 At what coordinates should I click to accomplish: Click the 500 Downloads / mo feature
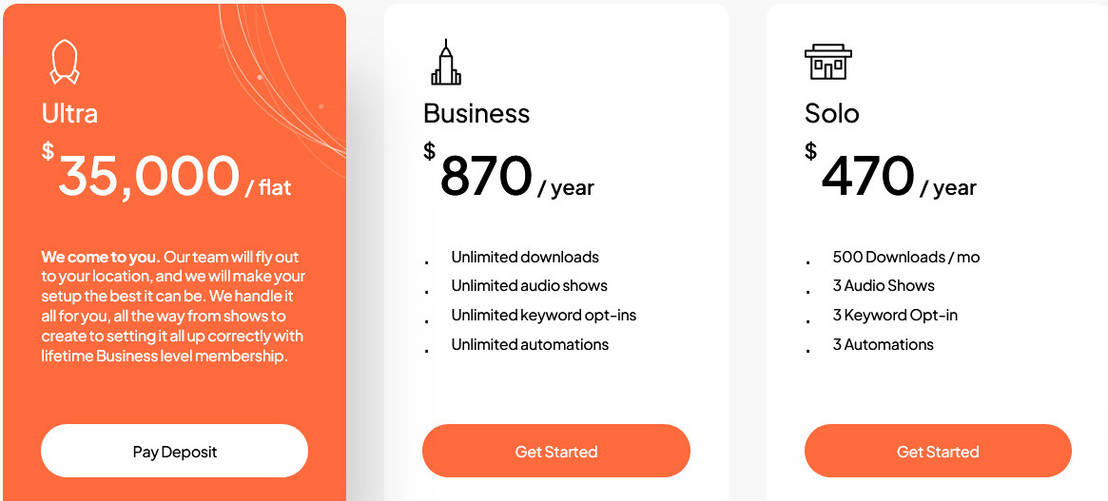pyautogui.click(x=906, y=257)
